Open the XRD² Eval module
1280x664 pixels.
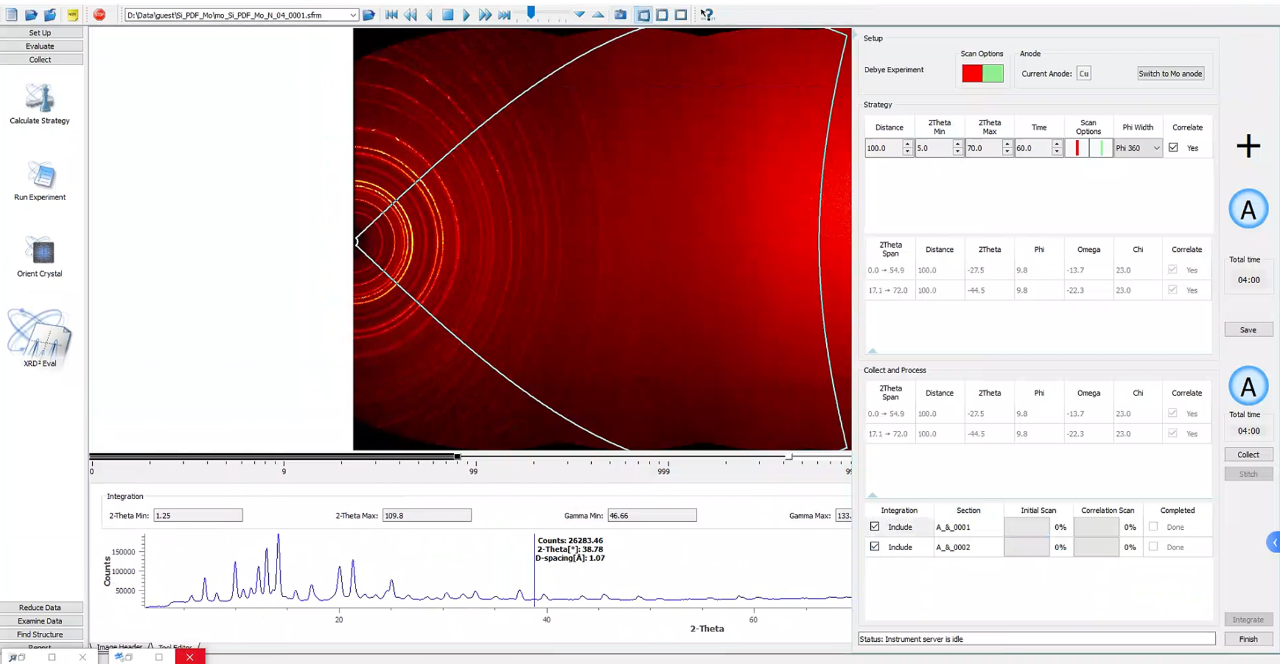[40, 338]
